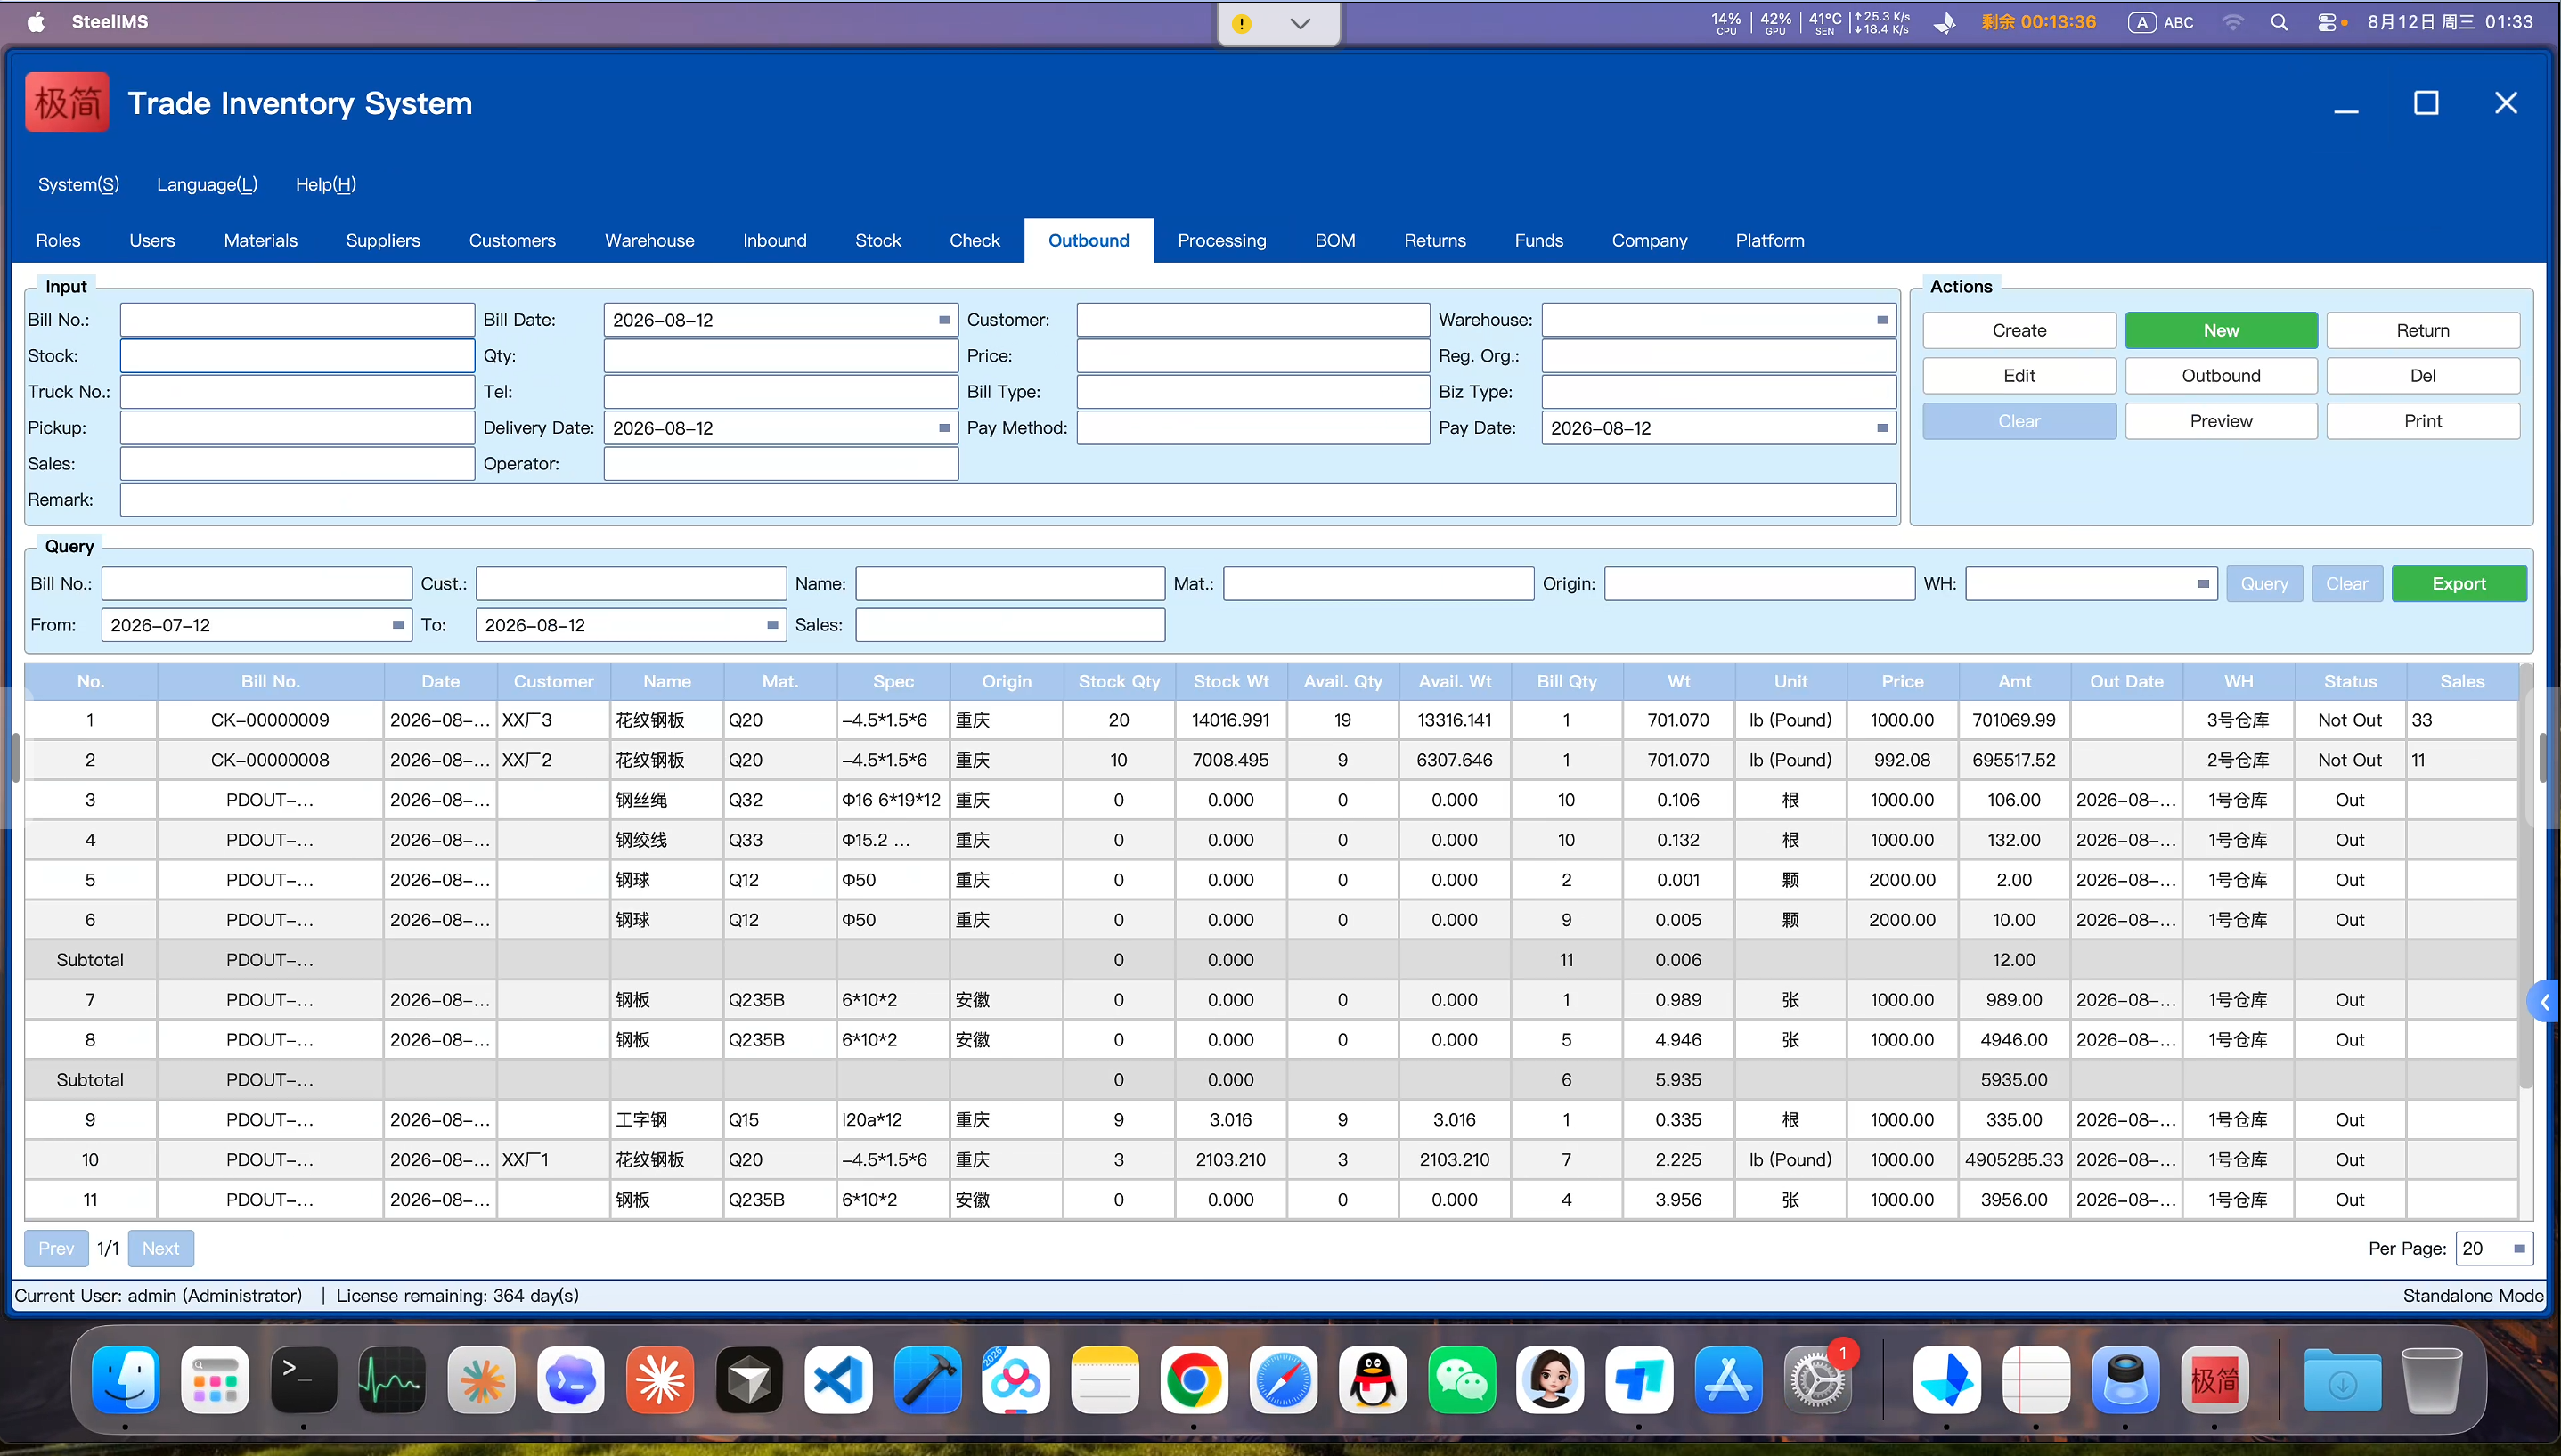
Task: Switch to the Materials tab
Action: [x=260, y=240]
